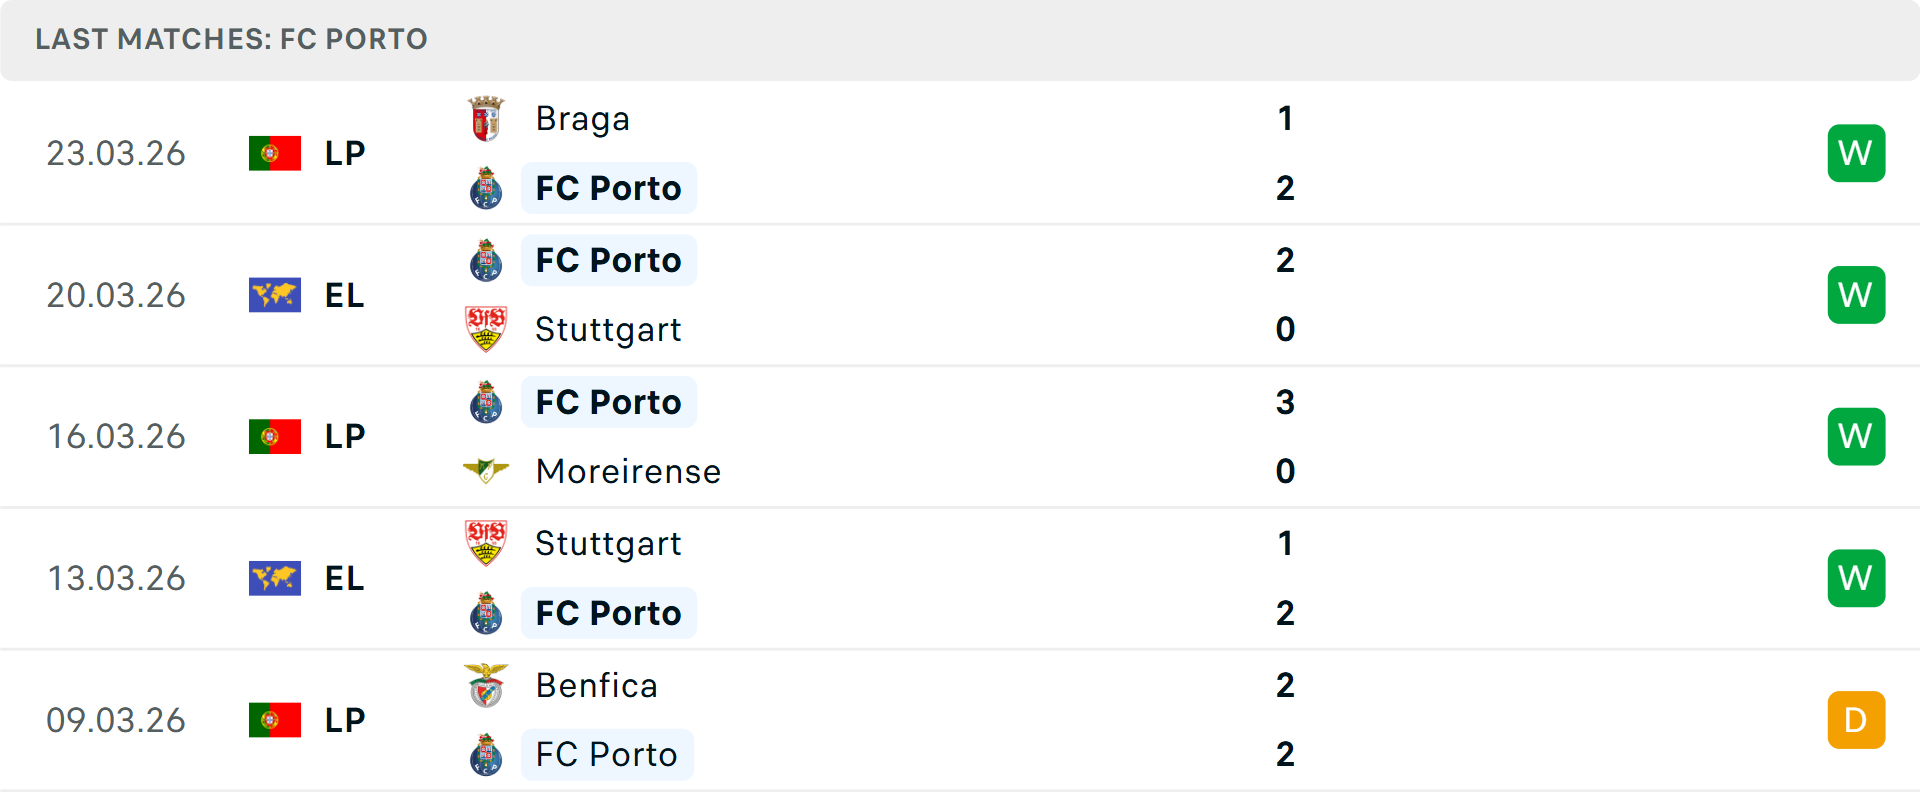The height and width of the screenshot is (792, 1920).
Task: Click the Europa League globe icon
Action: pos(275,295)
